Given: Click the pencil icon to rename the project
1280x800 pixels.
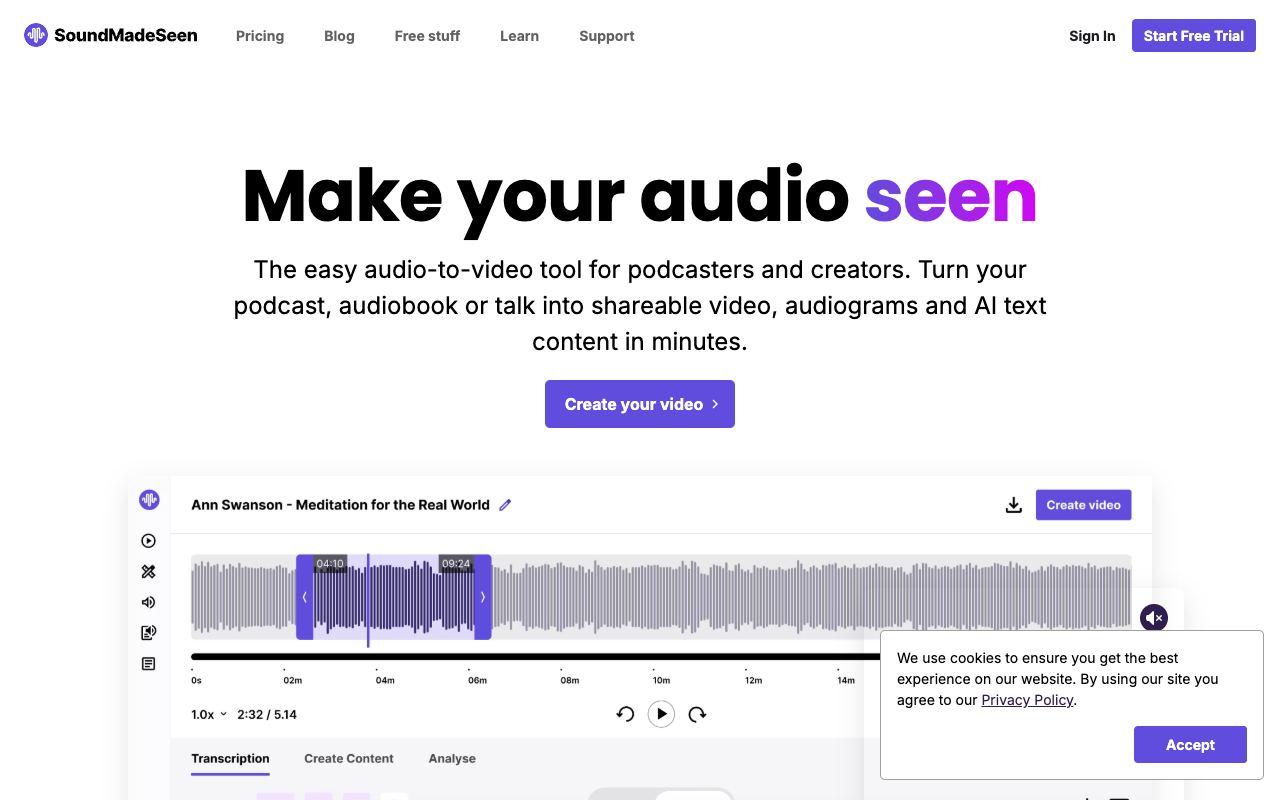Looking at the screenshot, I should [x=505, y=505].
